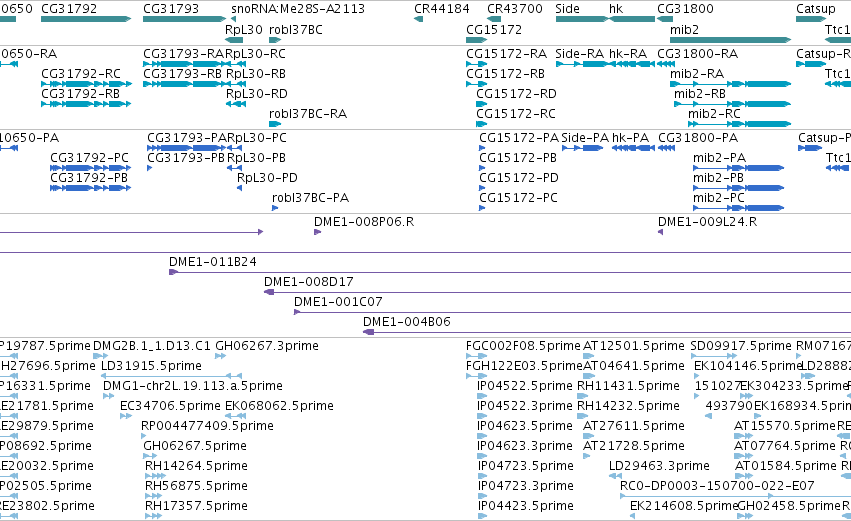This screenshot has width=851, height=521.
Task: Select the DME1-004B06 BAC label
Action: (x=407, y=322)
